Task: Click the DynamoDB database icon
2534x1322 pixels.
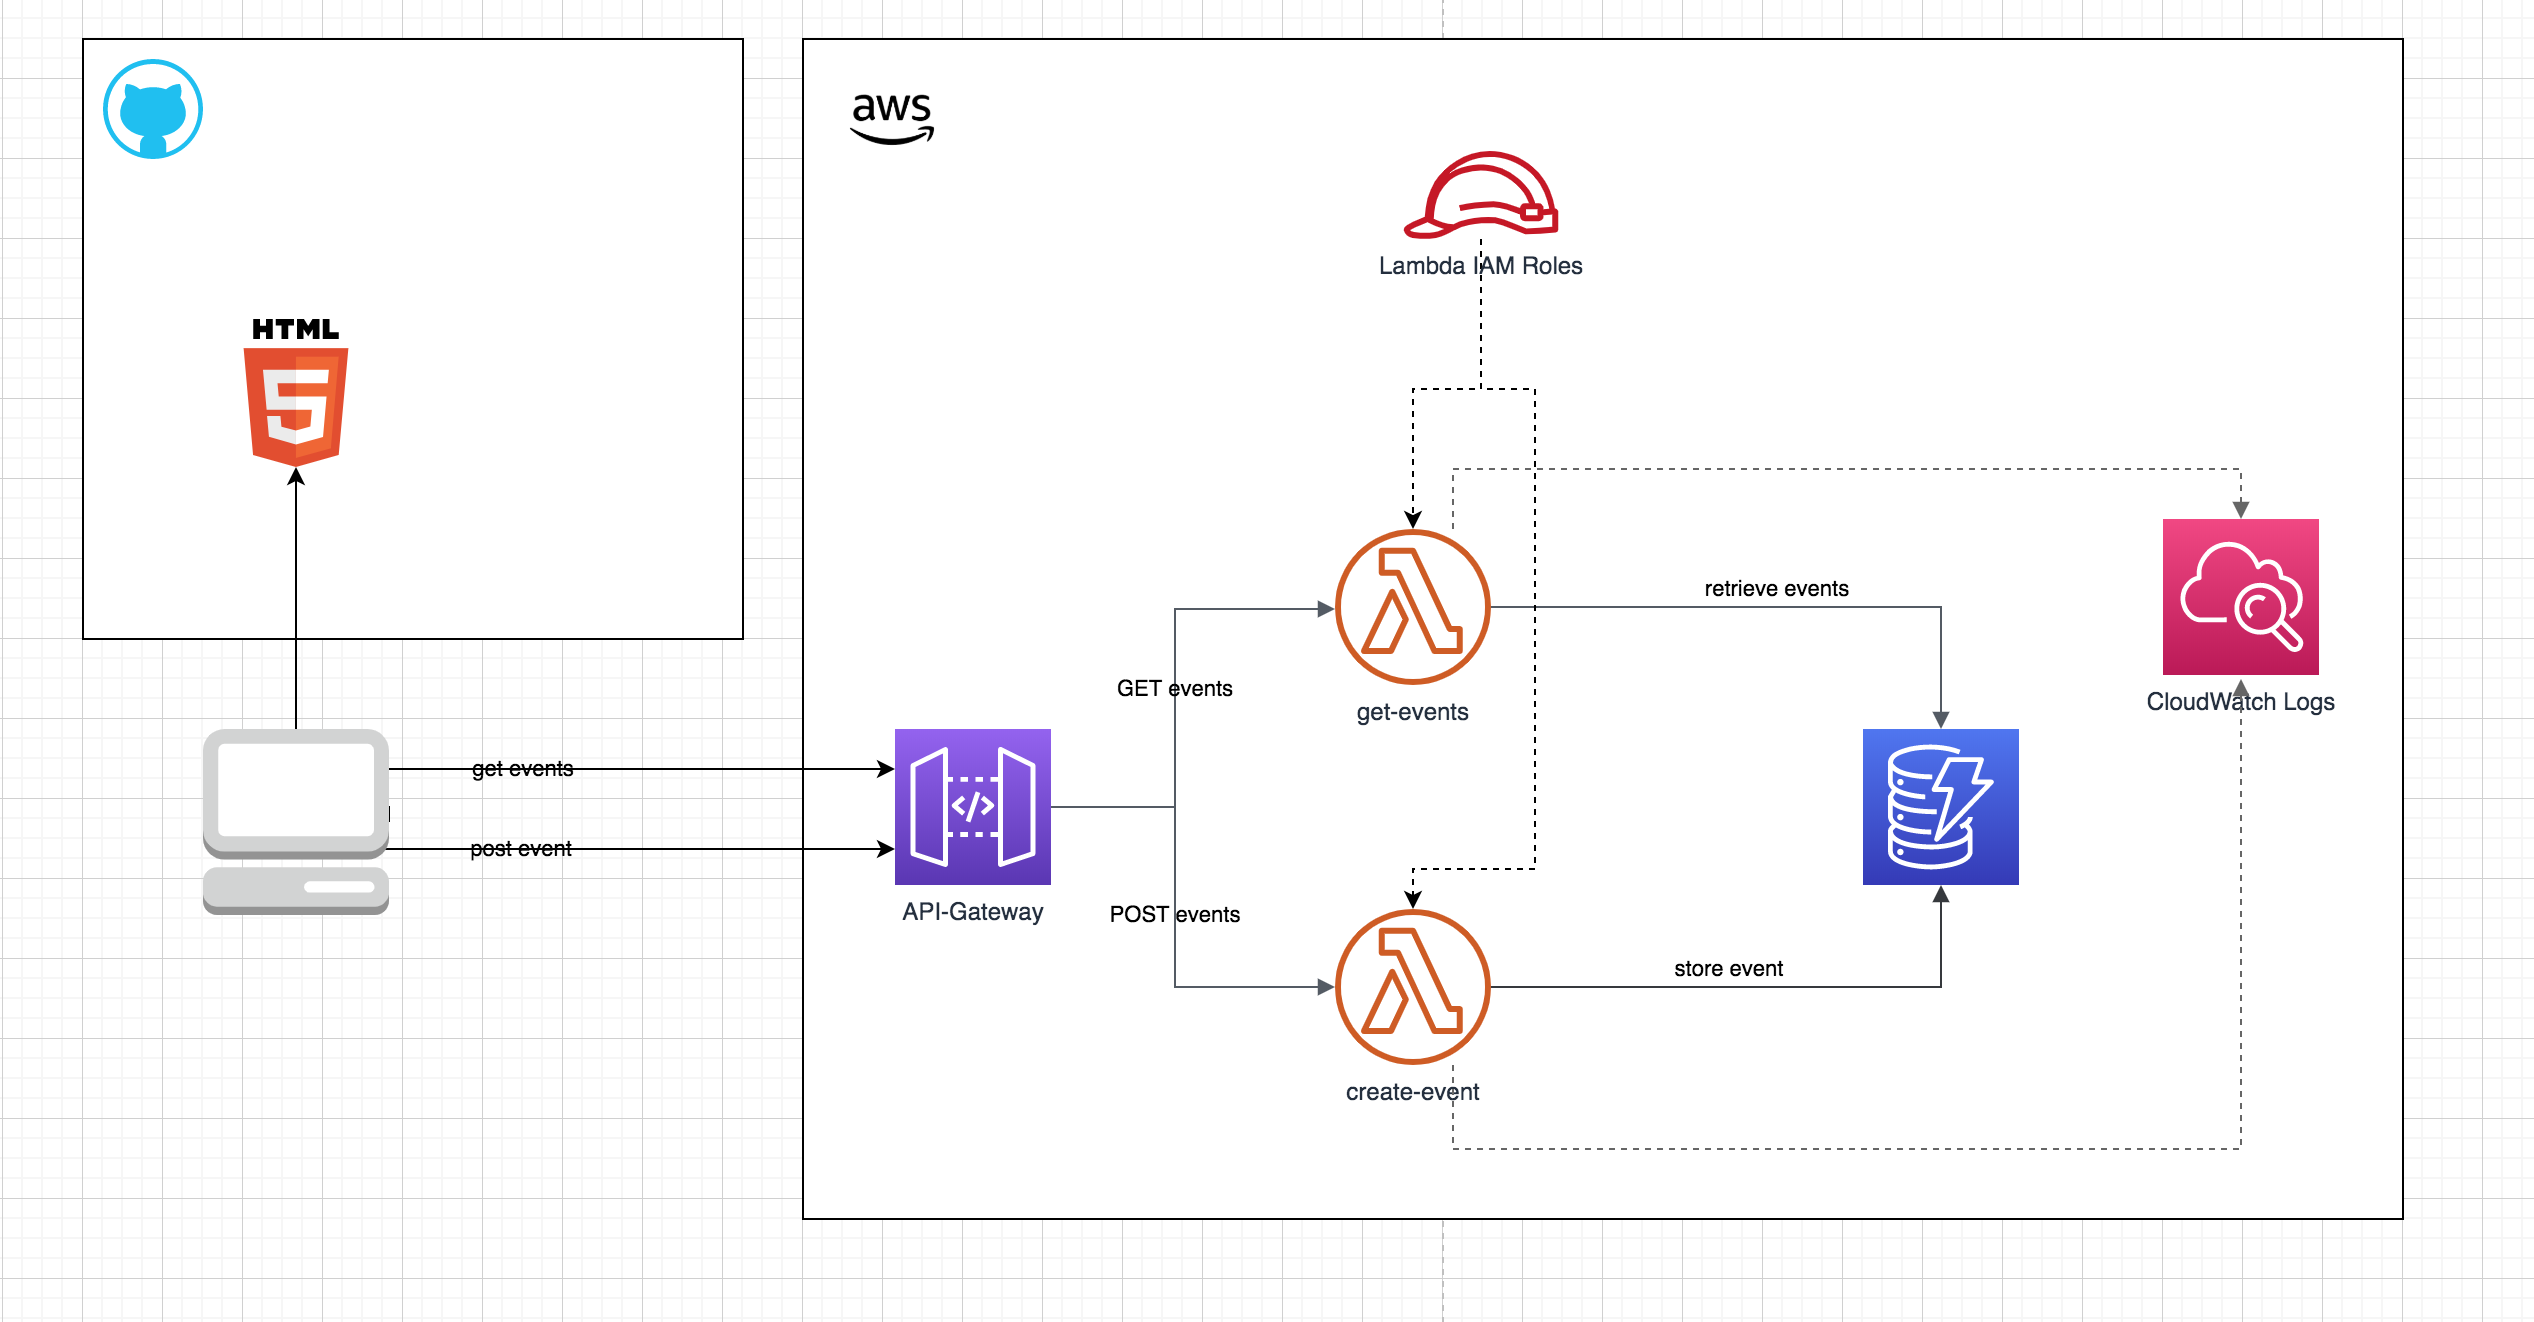Action: point(1940,806)
